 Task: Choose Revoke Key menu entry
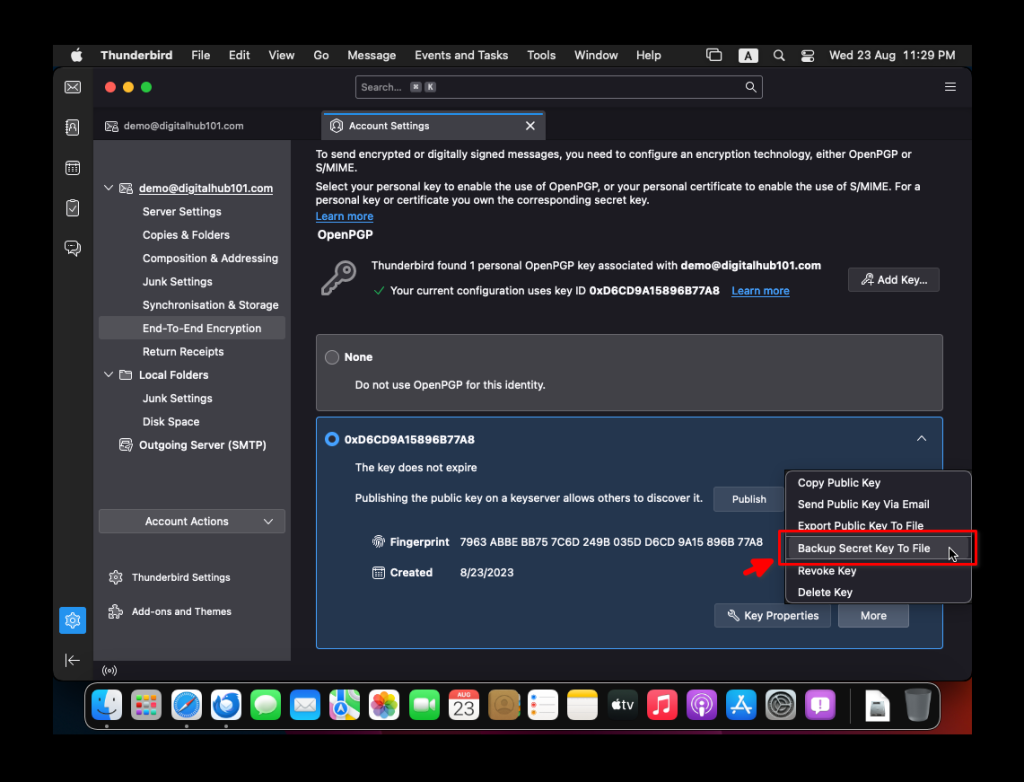coord(878,571)
